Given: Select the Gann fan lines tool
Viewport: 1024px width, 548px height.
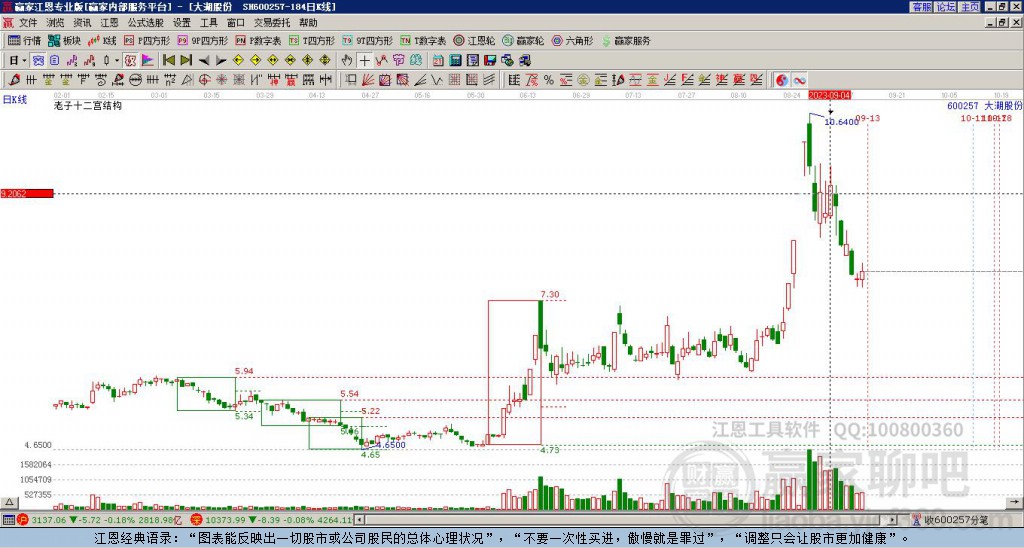Looking at the screenshot, I should (x=367, y=80).
